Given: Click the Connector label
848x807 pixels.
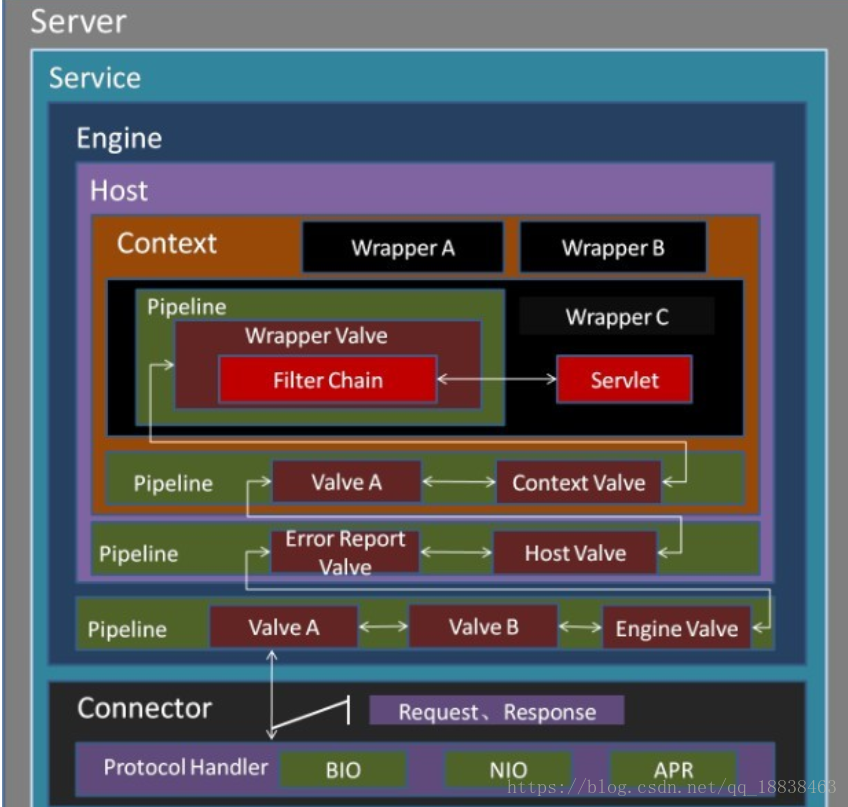Looking at the screenshot, I should coord(144,708).
